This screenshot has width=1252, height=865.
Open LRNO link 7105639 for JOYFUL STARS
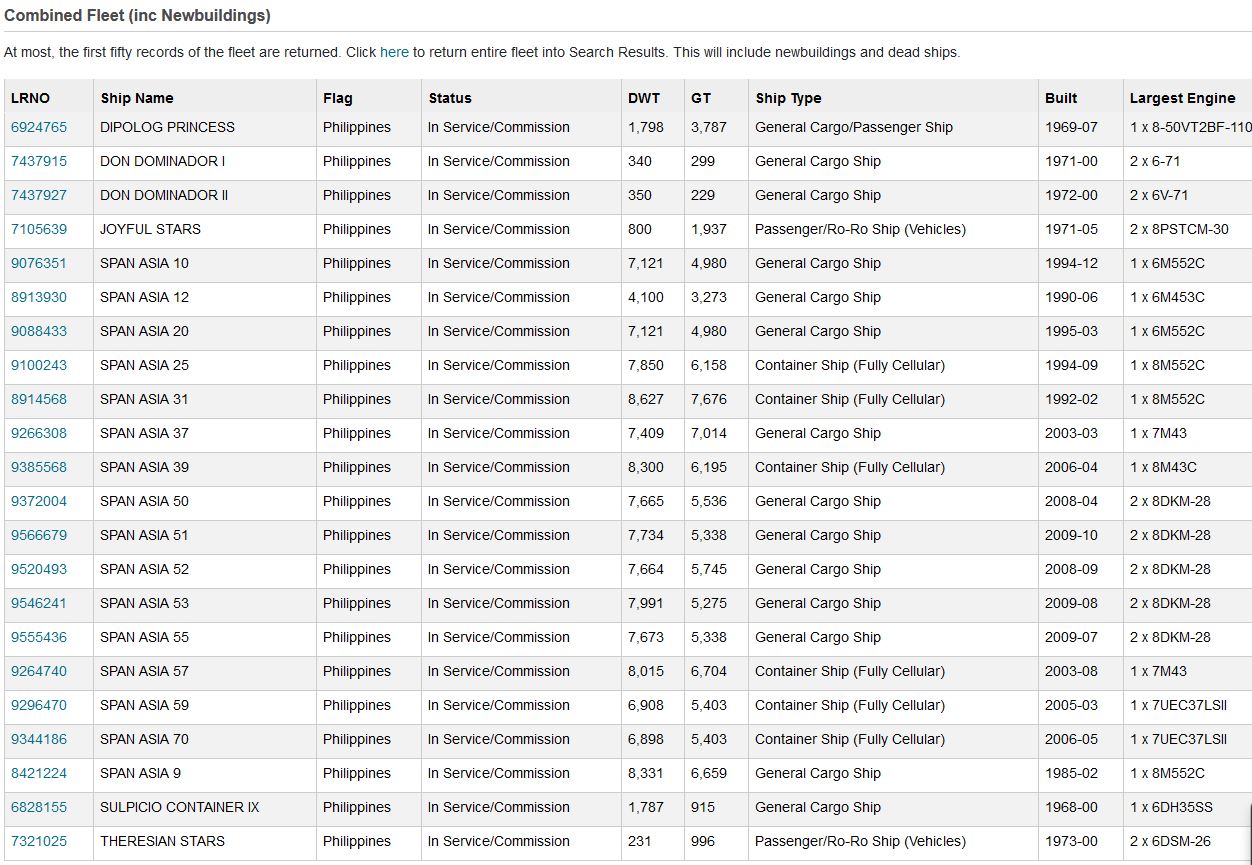(x=39, y=229)
